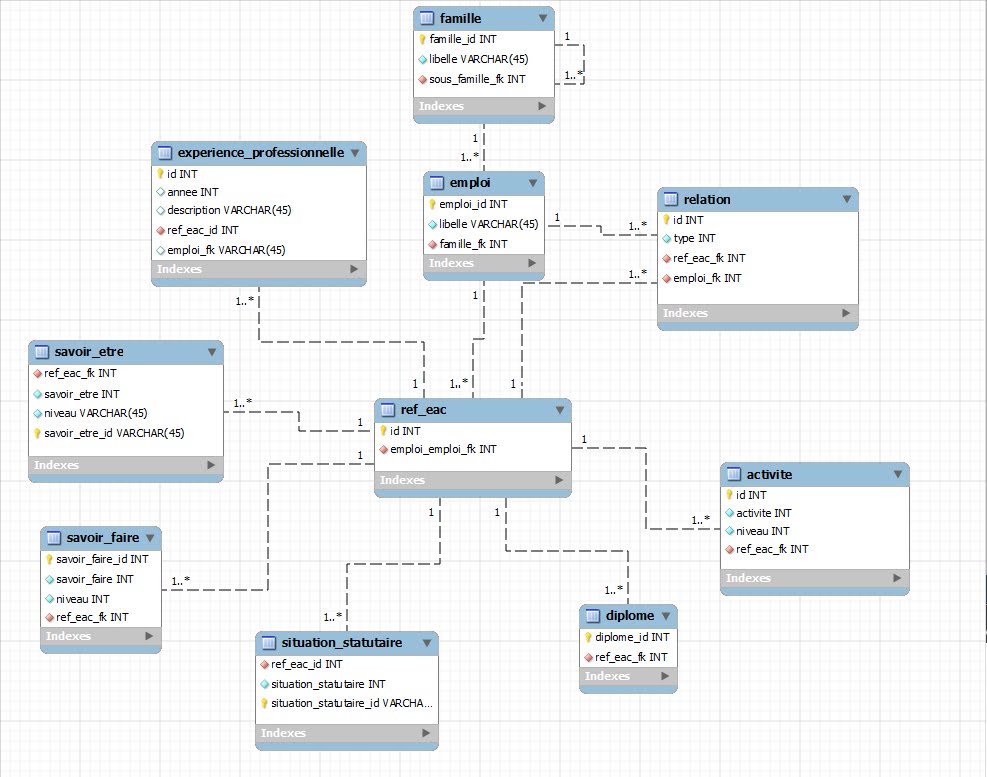Click the emploi_emploi_fk foreign key icon
Screen dimensions: 987x777
point(383,450)
